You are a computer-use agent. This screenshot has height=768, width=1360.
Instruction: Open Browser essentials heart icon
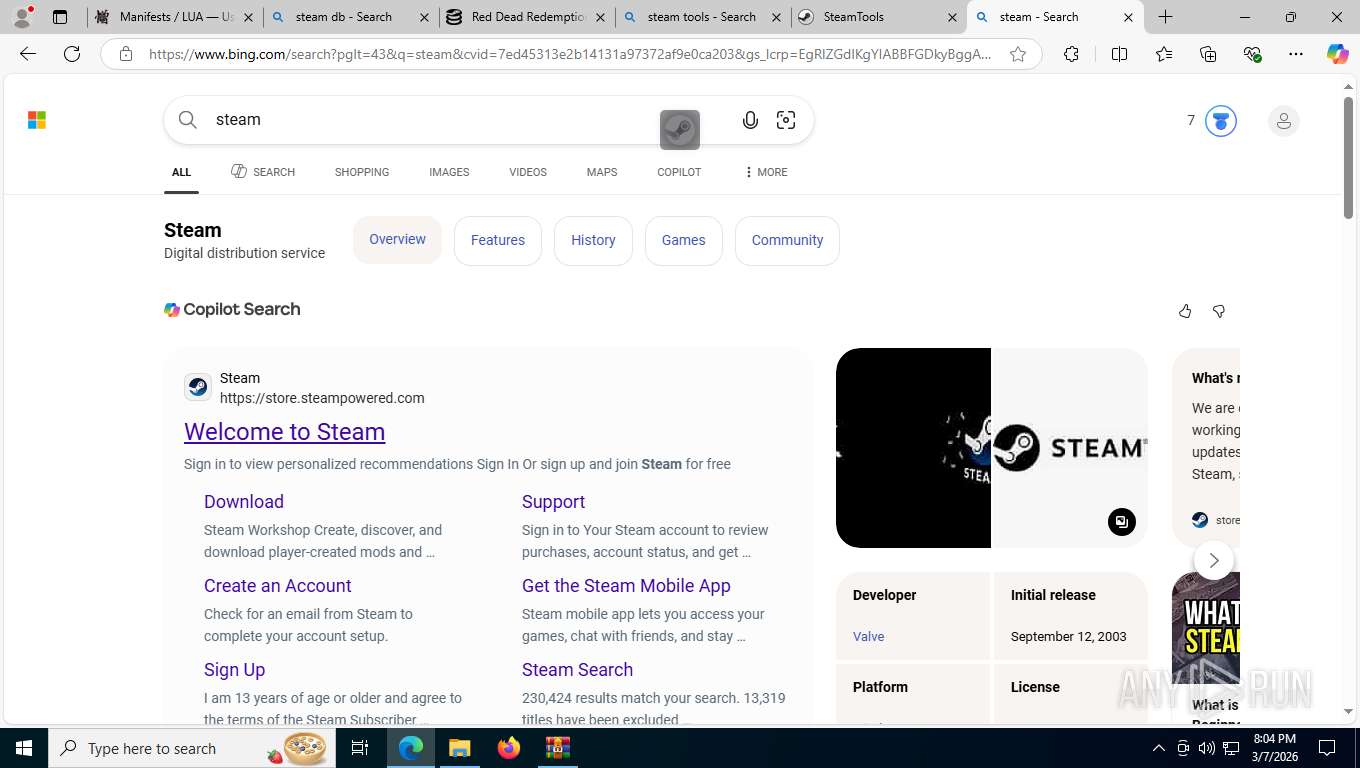(x=1252, y=54)
